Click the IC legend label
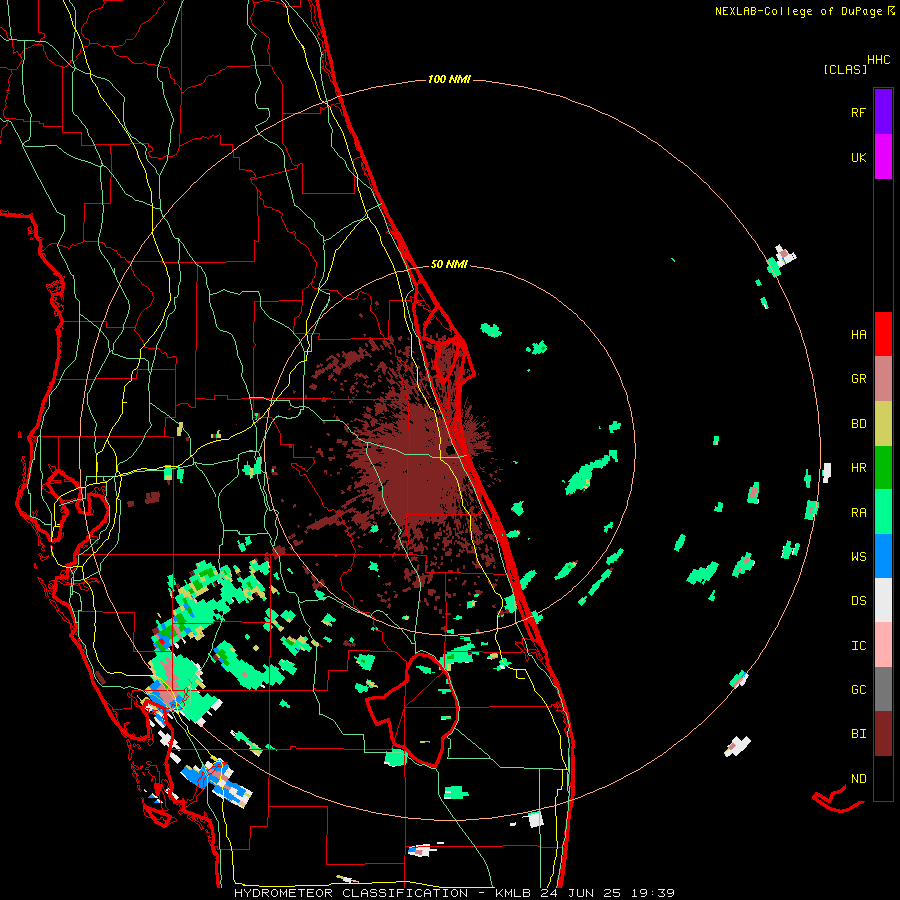 point(858,645)
